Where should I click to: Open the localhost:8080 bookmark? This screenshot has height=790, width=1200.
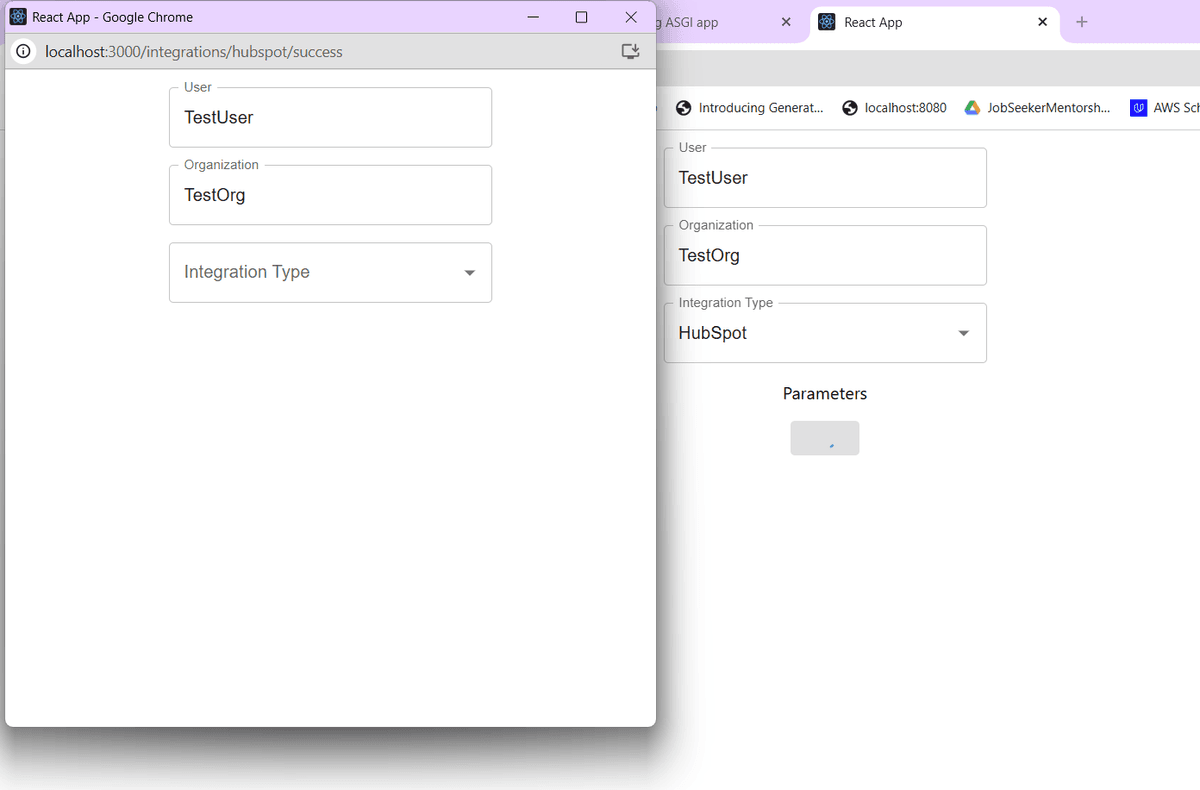(894, 108)
